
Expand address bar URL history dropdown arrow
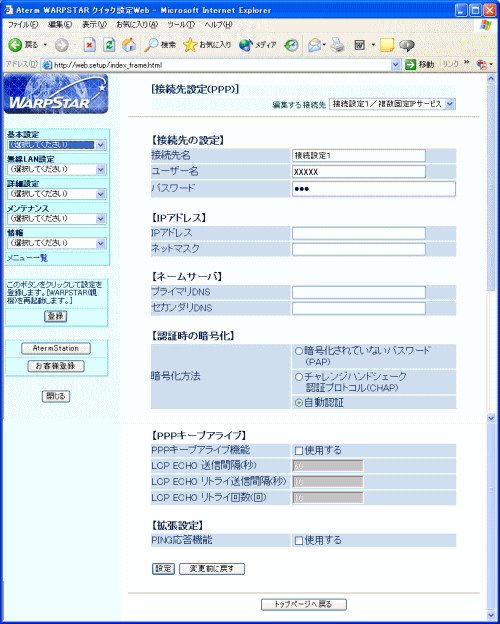395,65
